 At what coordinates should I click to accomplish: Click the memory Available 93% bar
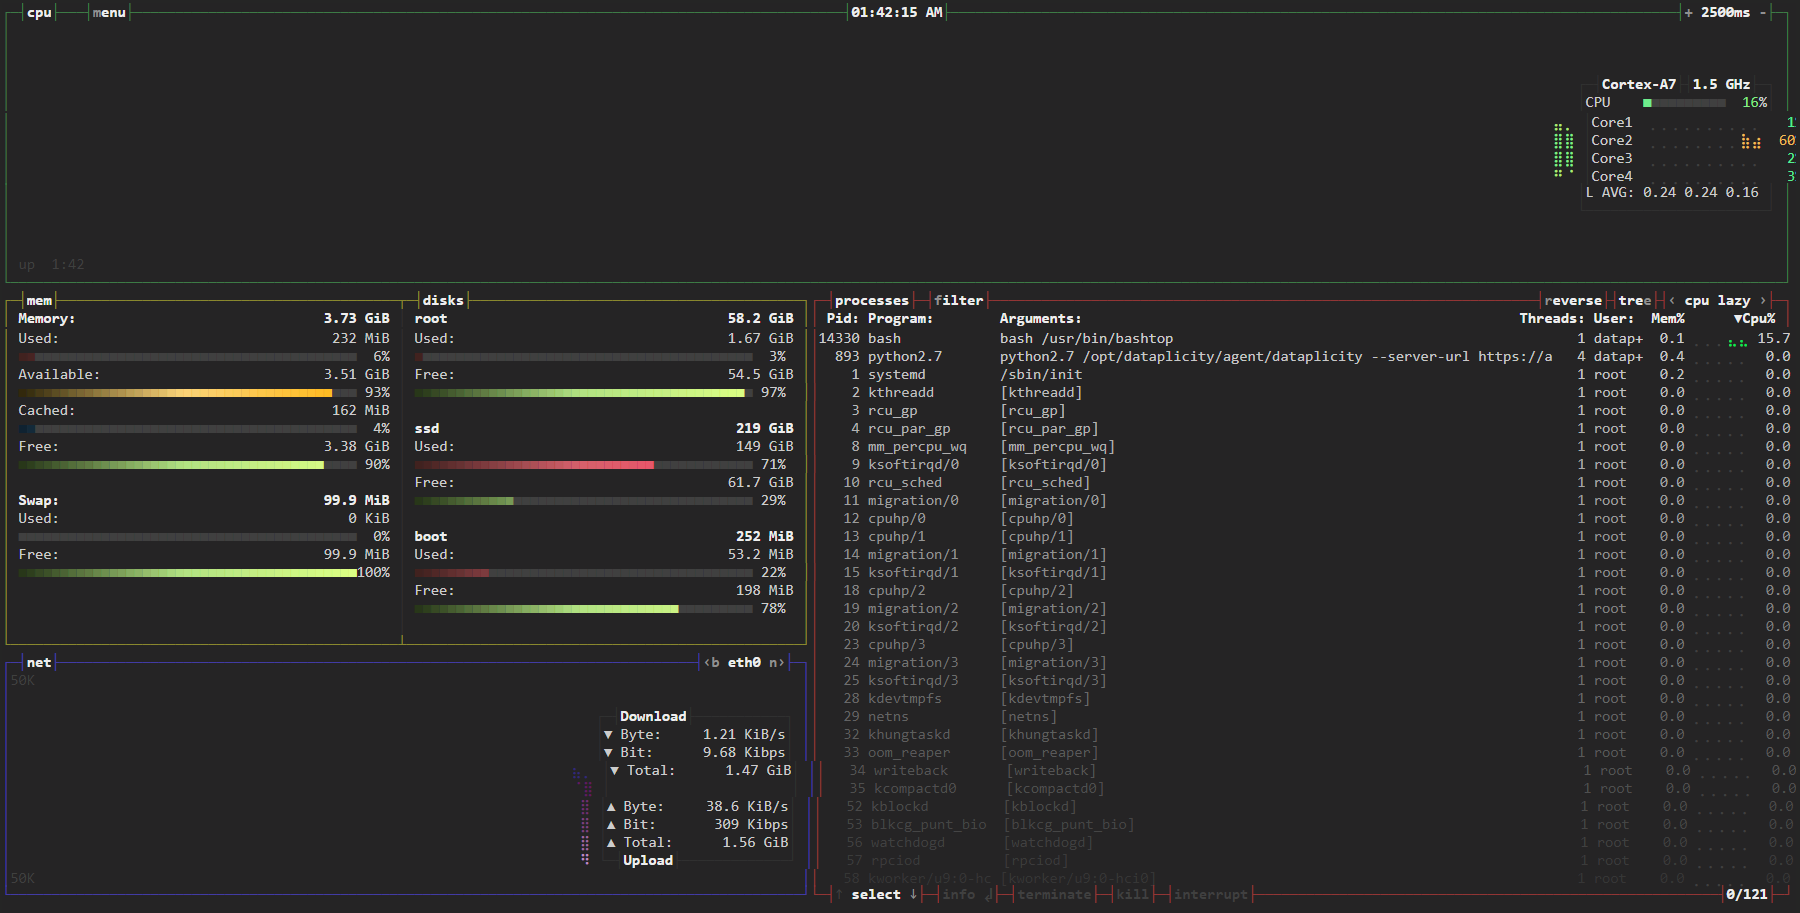187,393
